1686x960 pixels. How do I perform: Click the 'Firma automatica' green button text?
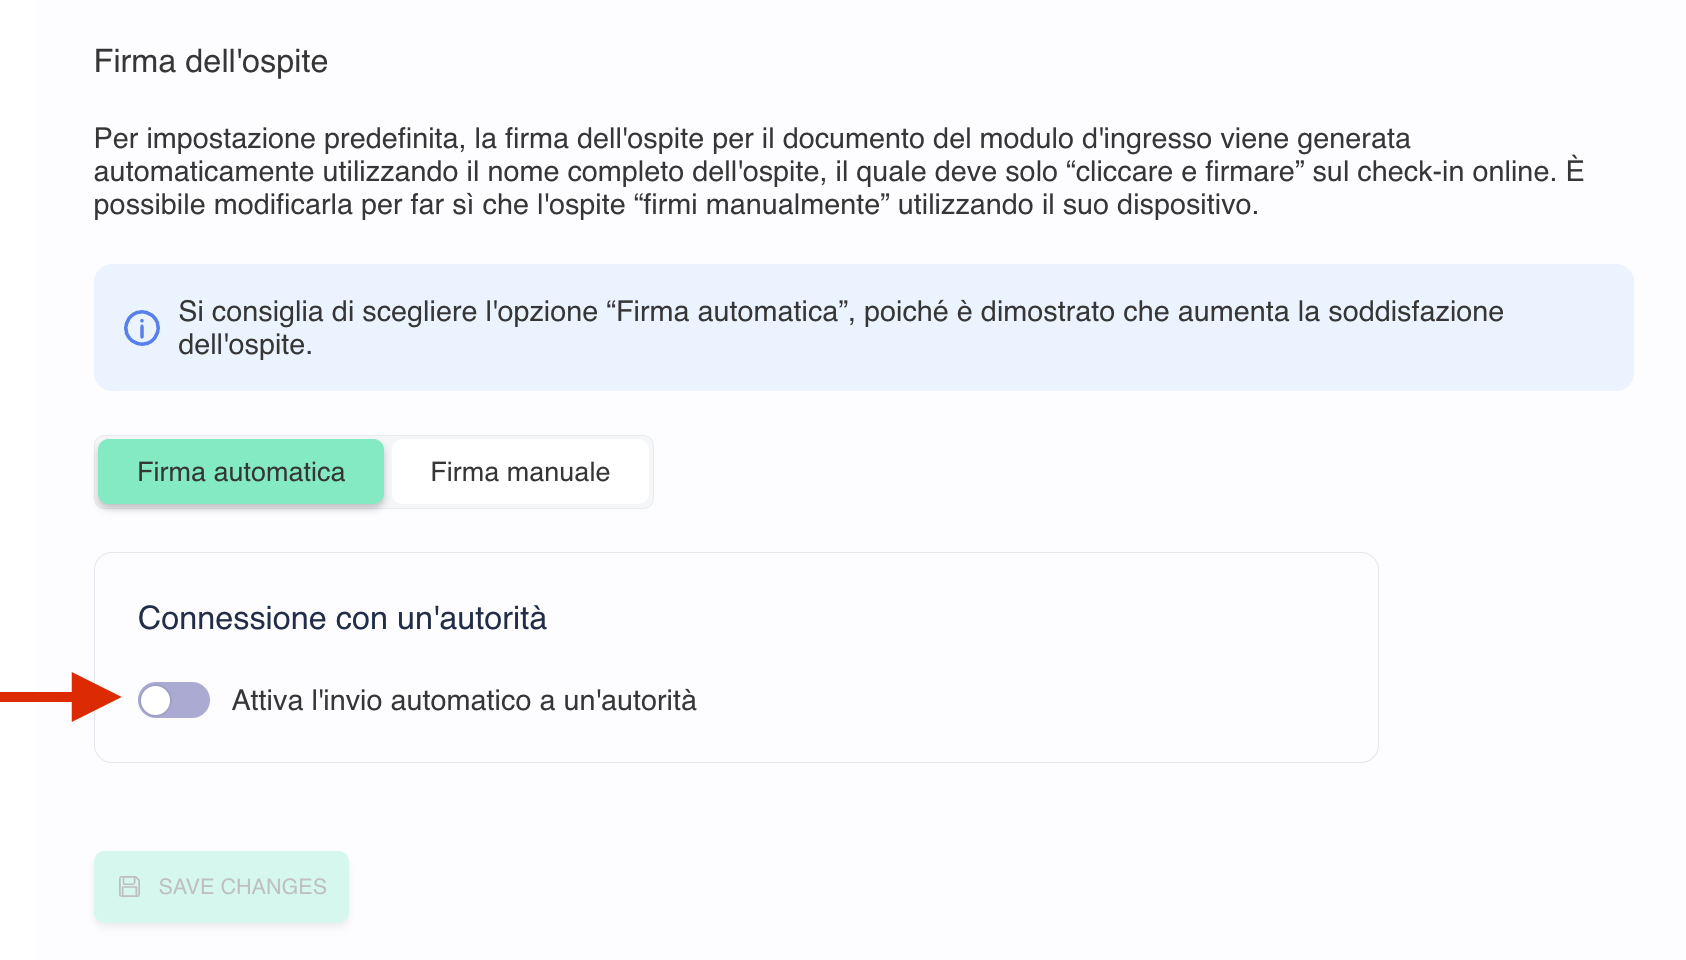click(x=241, y=472)
